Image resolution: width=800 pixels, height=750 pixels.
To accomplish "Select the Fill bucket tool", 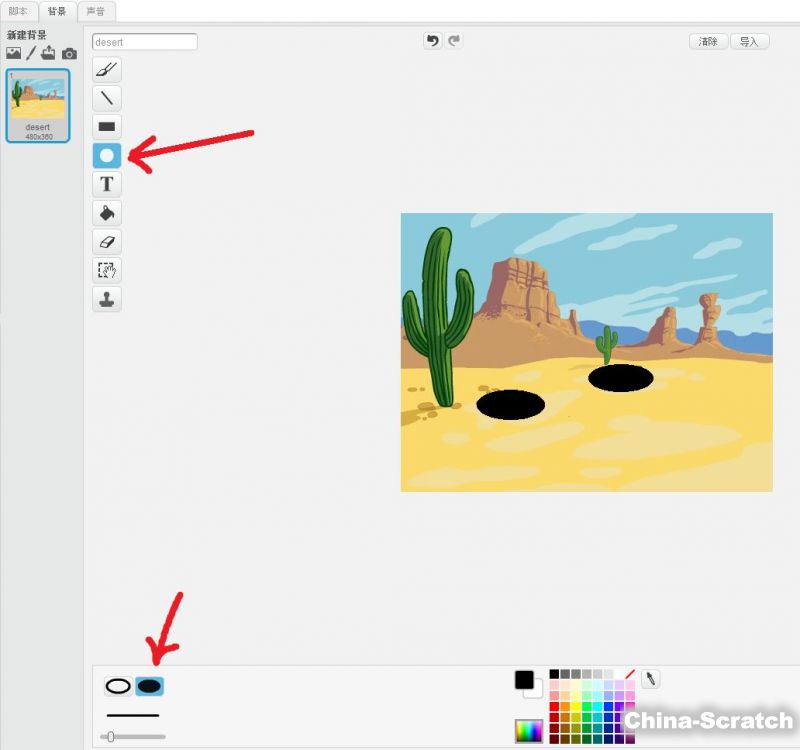I will click(107, 213).
